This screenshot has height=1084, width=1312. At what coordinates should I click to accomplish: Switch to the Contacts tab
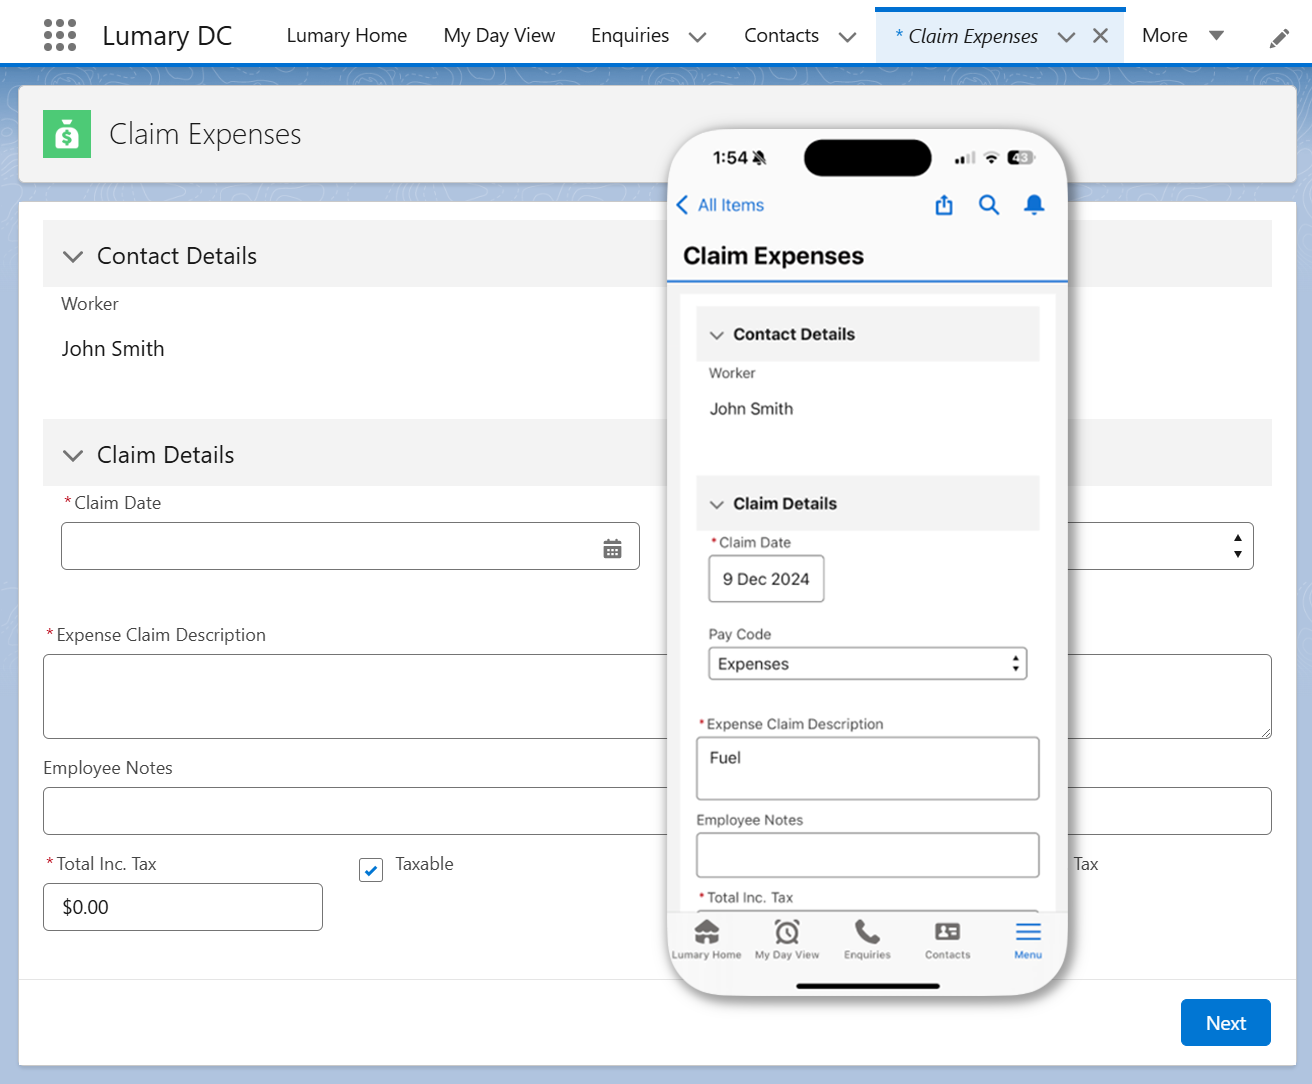pos(781,36)
